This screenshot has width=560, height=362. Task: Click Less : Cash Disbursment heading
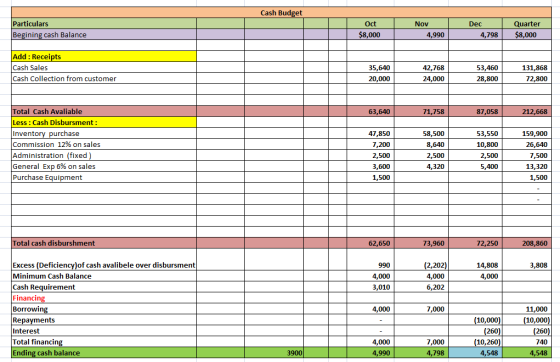104,122
